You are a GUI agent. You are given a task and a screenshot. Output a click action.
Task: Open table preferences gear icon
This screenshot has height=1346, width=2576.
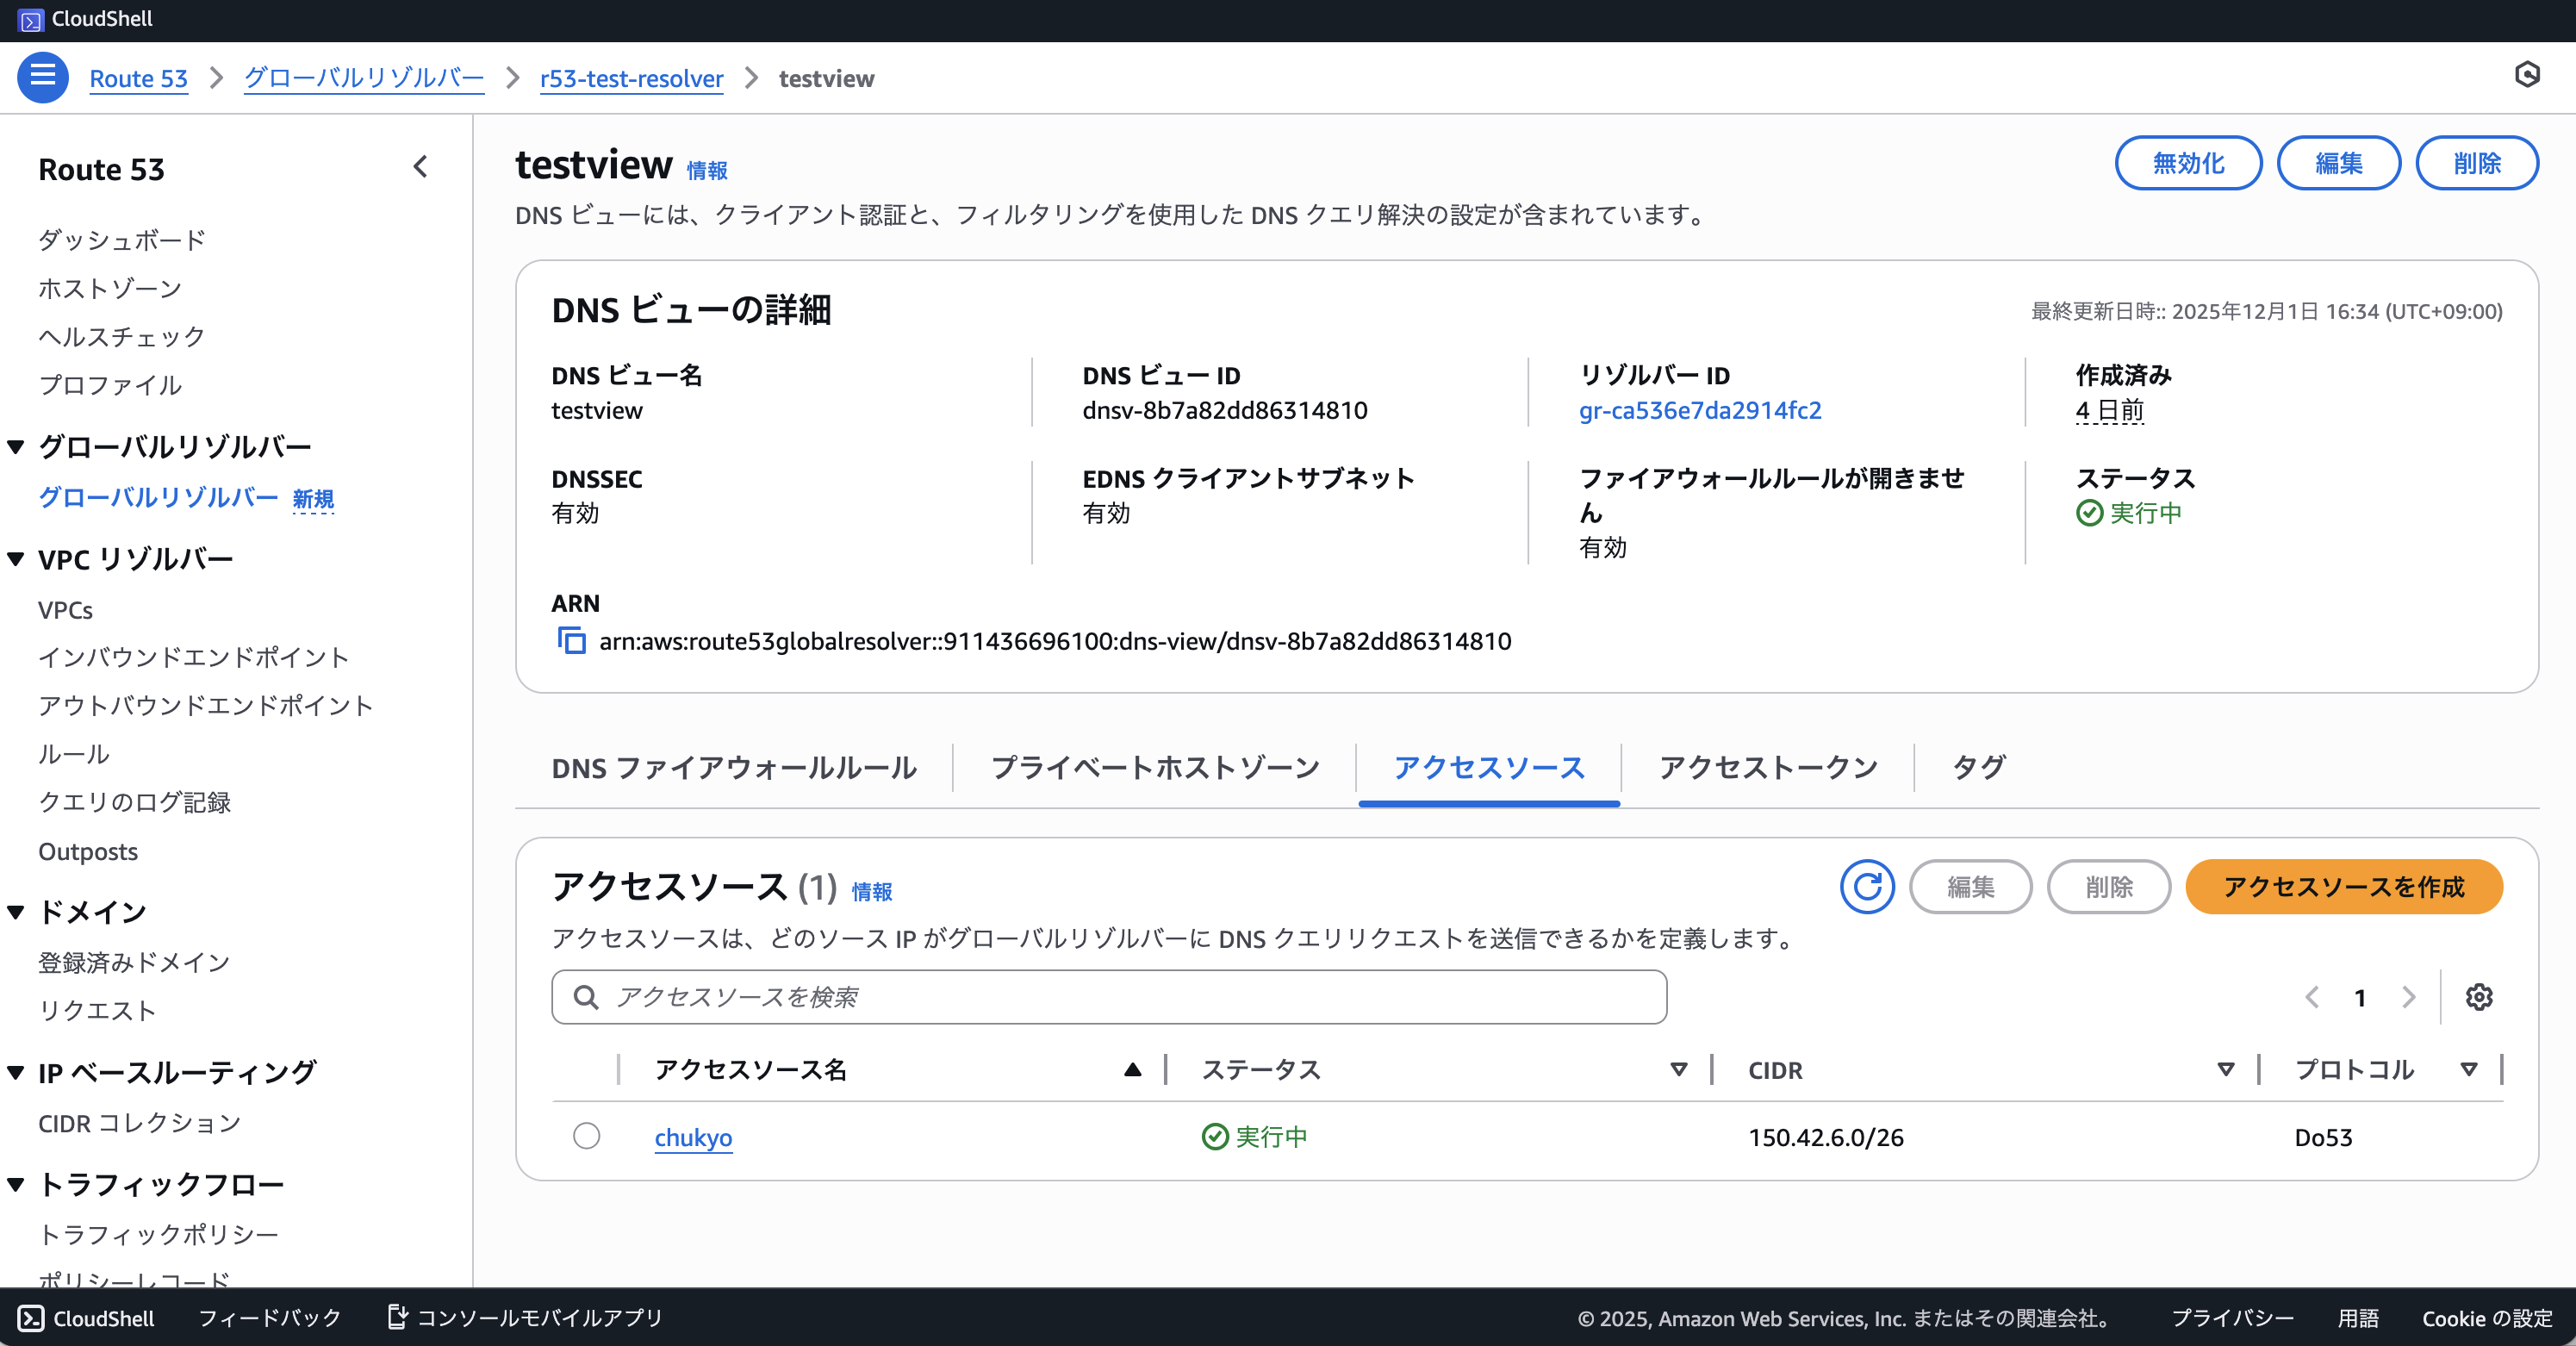(2479, 997)
